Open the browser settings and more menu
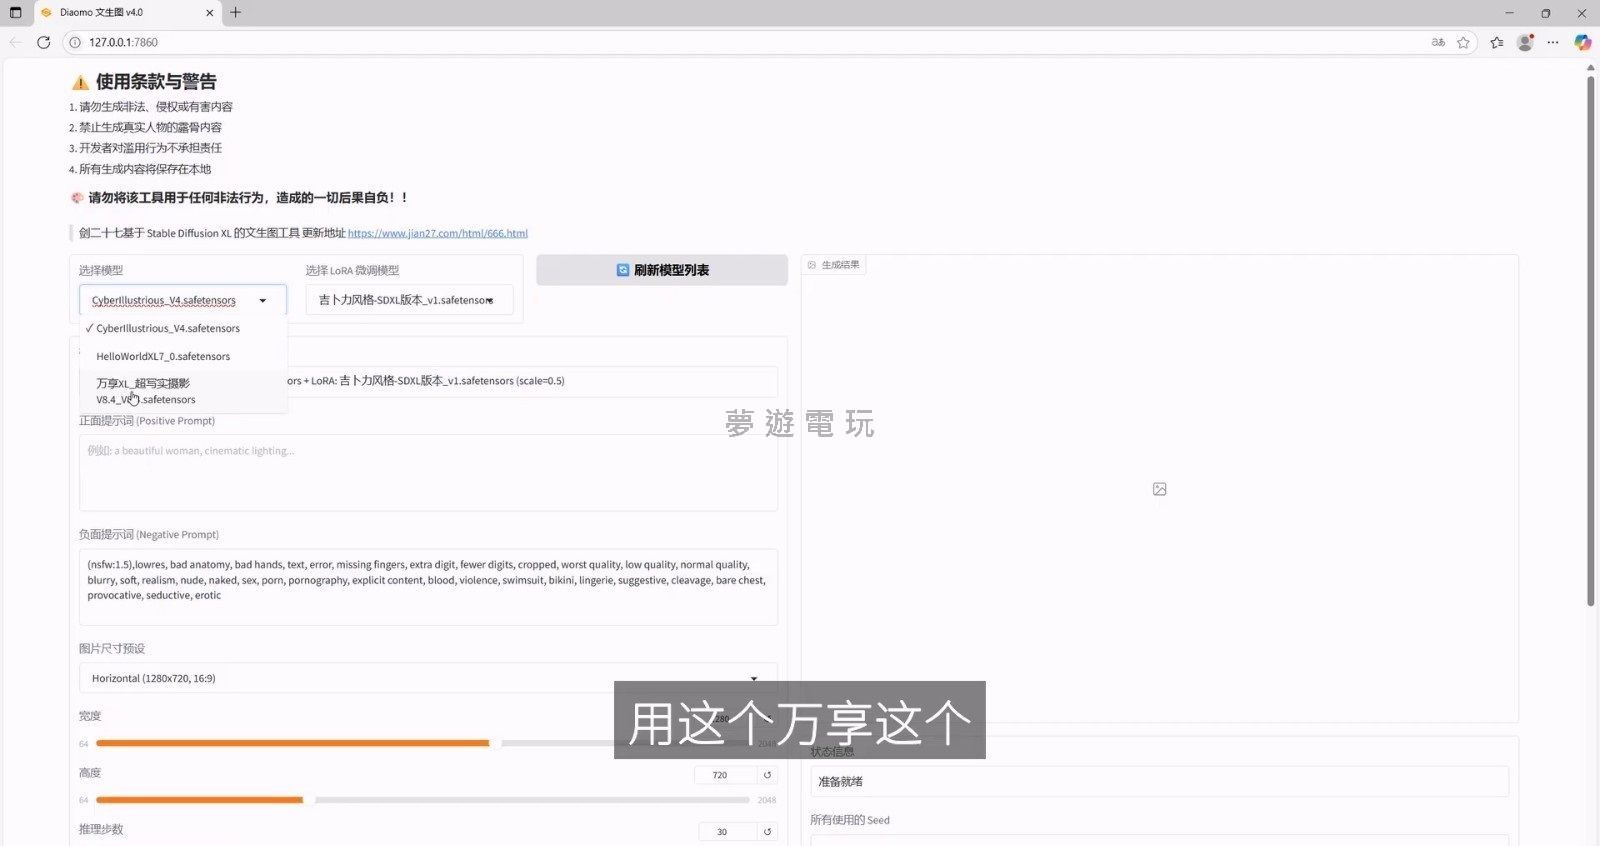Viewport: 1600px width, 846px height. tap(1553, 42)
